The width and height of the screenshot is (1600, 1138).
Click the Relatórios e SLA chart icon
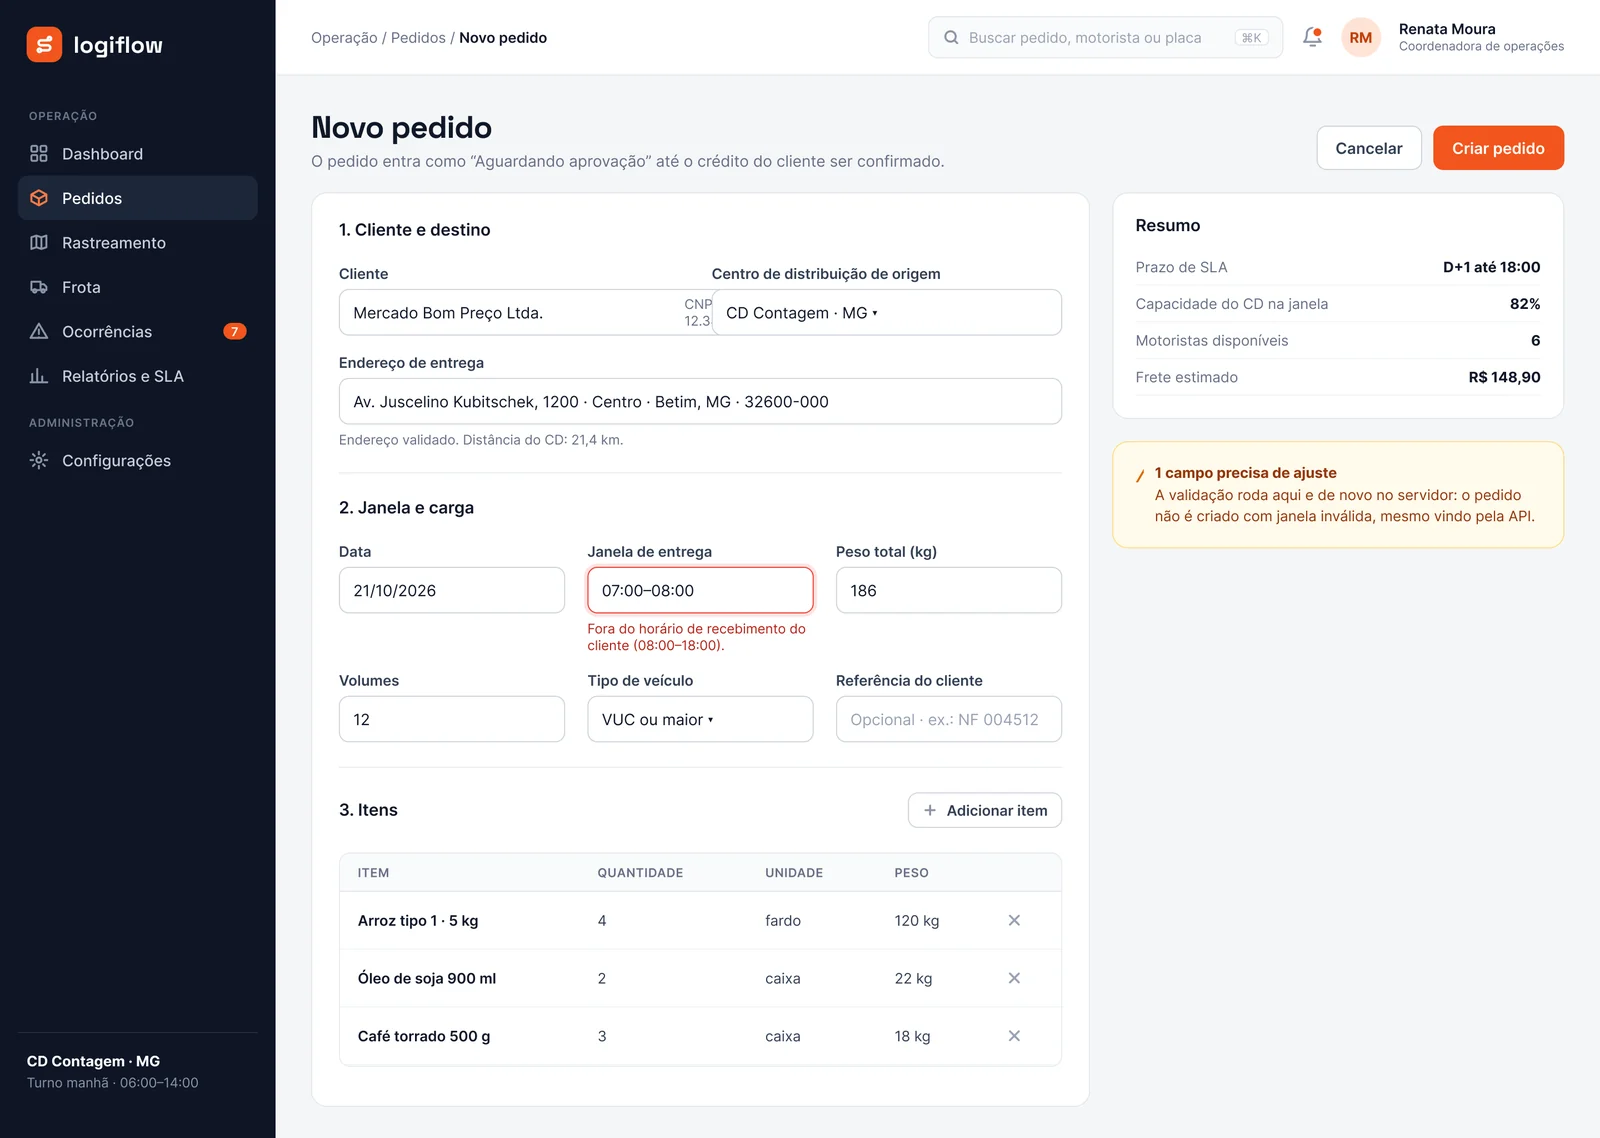pos(39,376)
